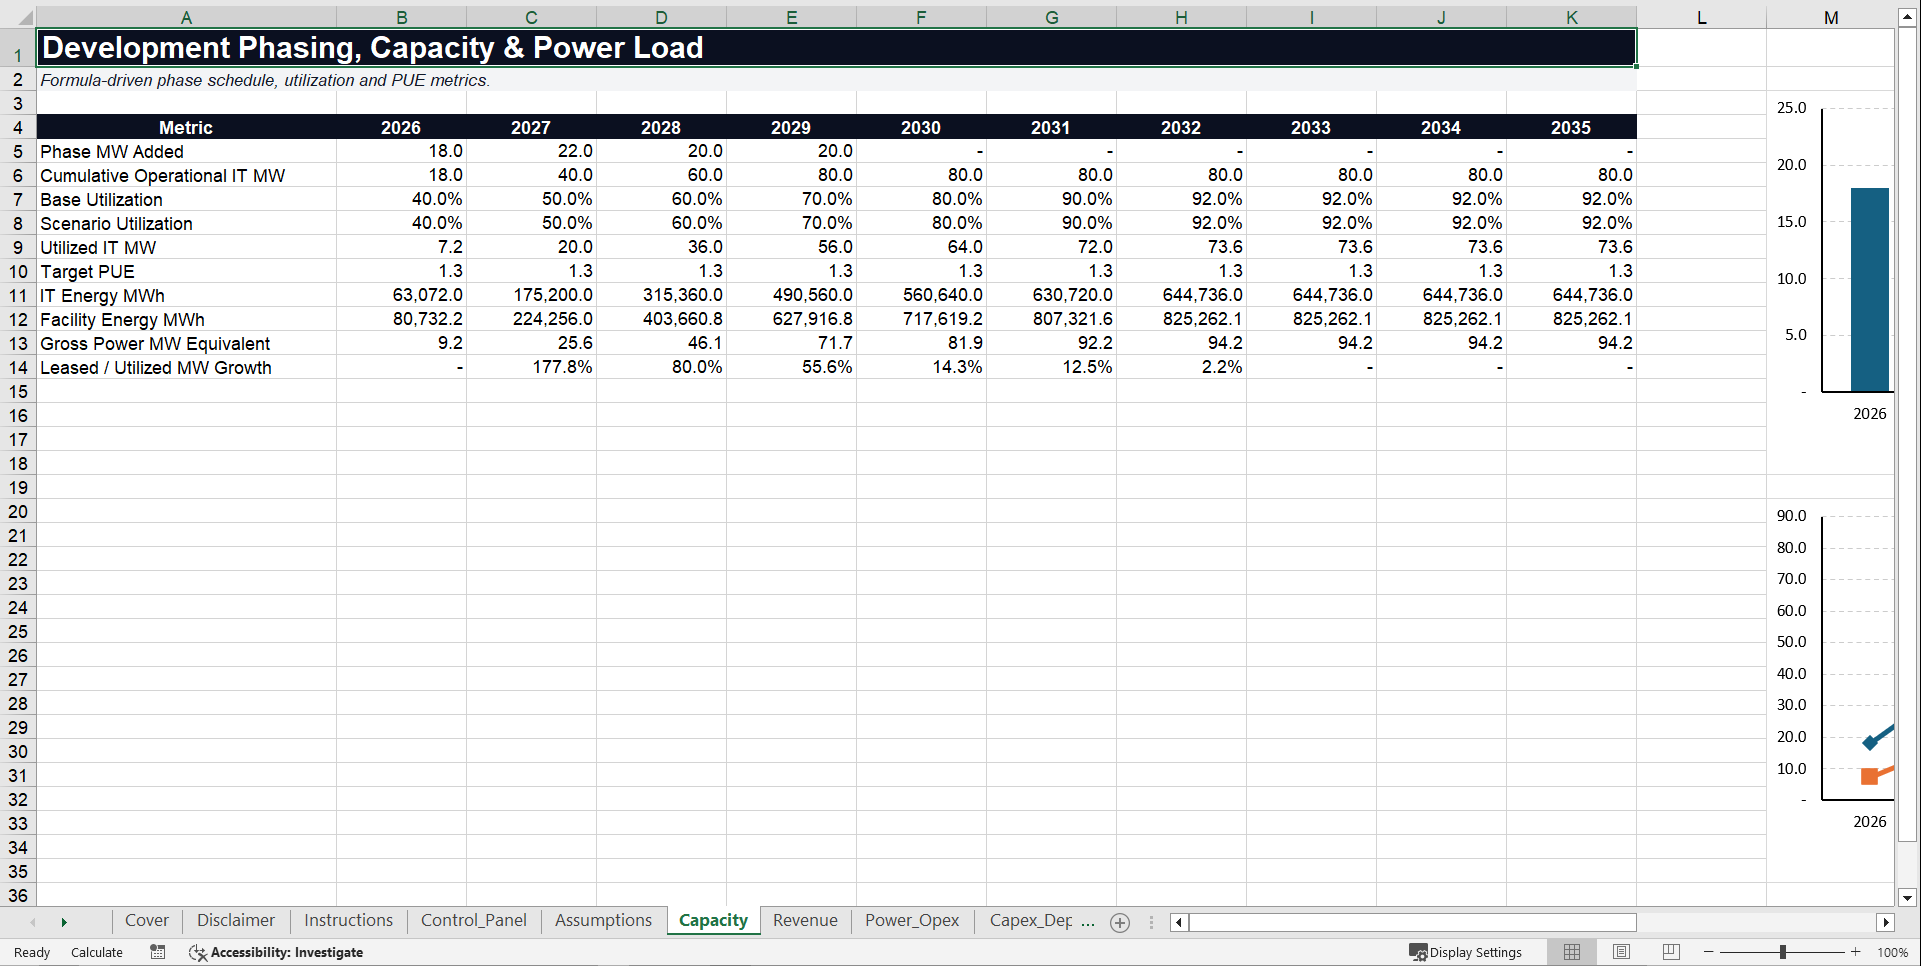Select the Scenario Utilization label
The width and height of the screenshot is (1921, 966).
click(186, 223)
